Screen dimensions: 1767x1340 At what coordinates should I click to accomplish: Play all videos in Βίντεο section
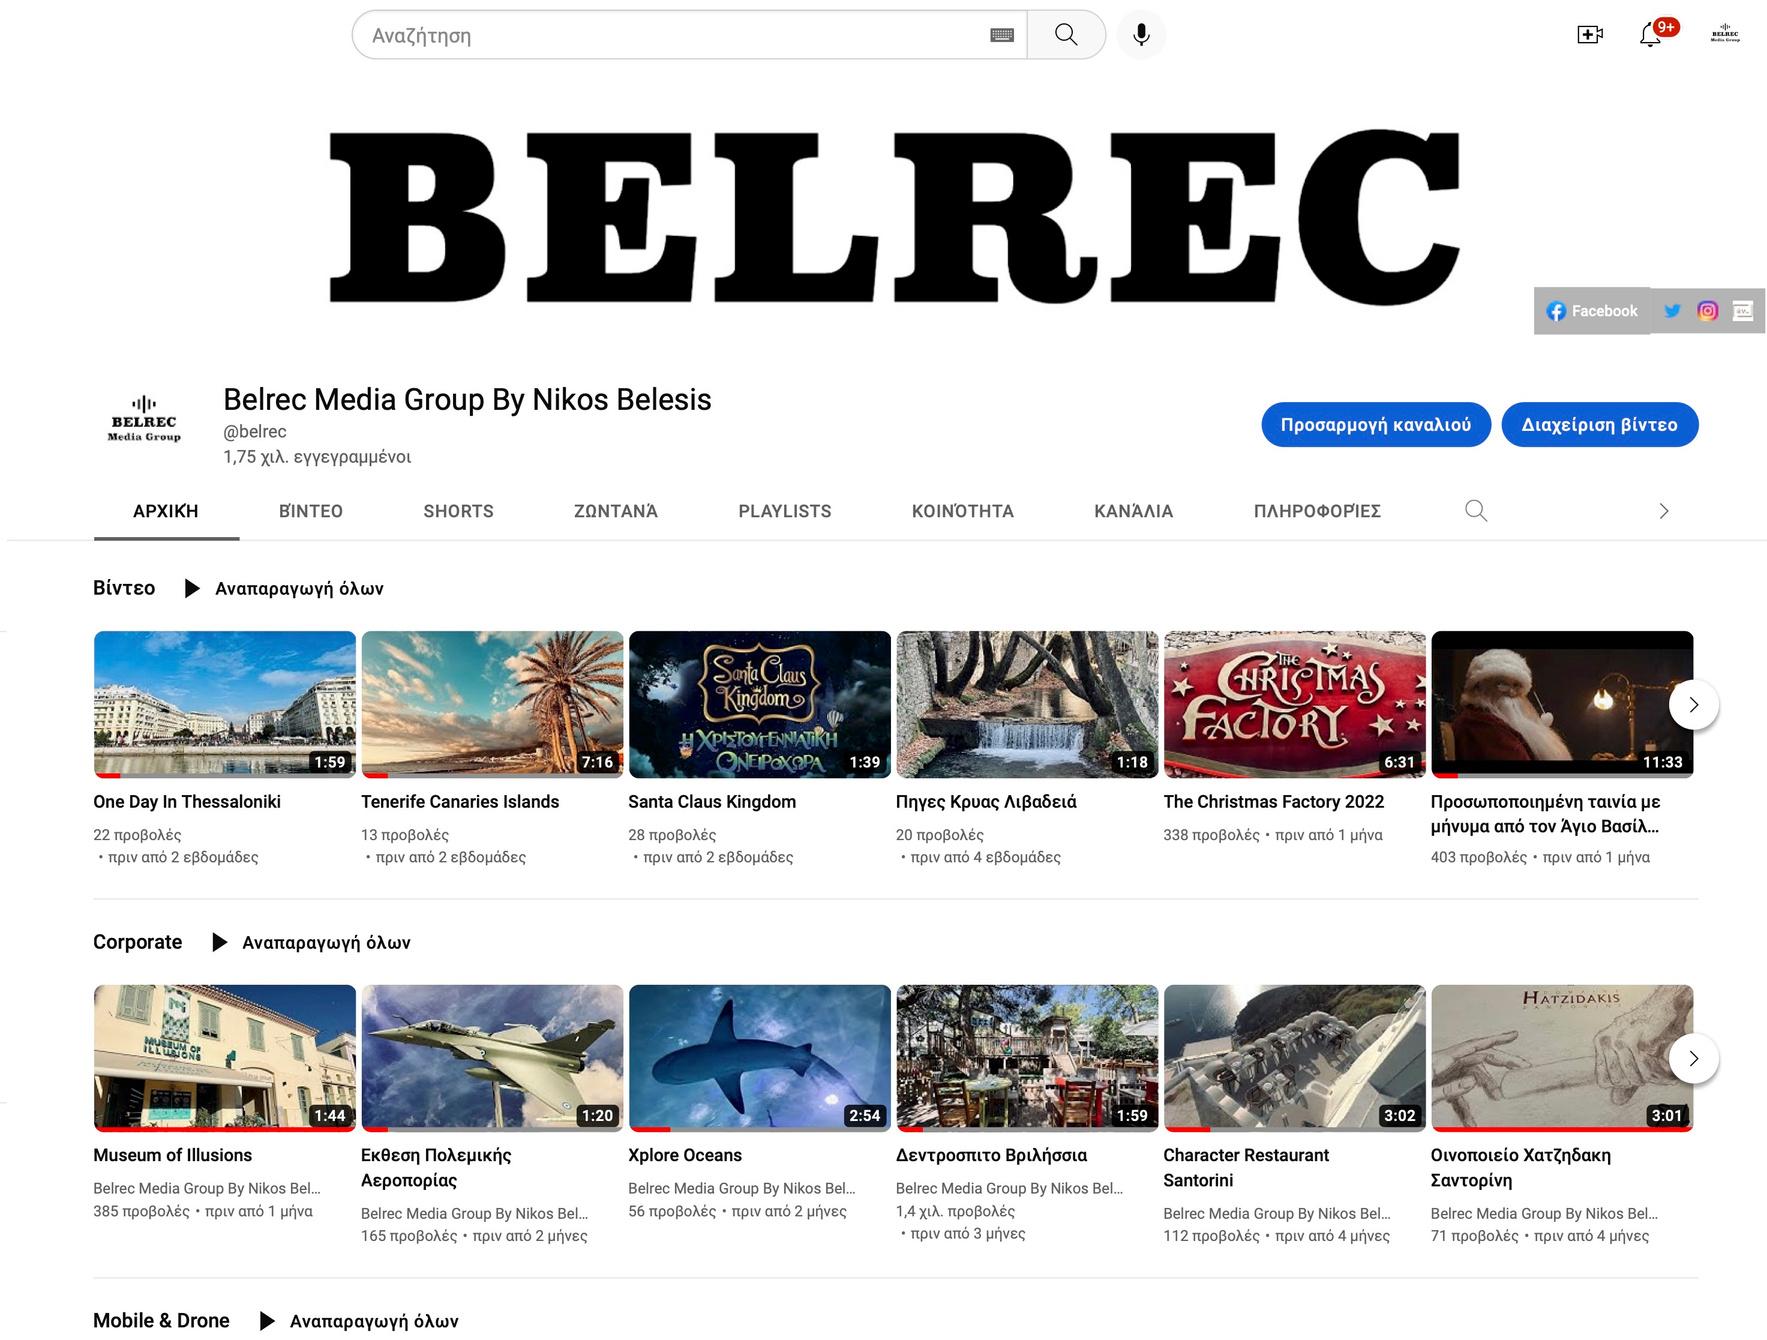(x=284, y=588)
